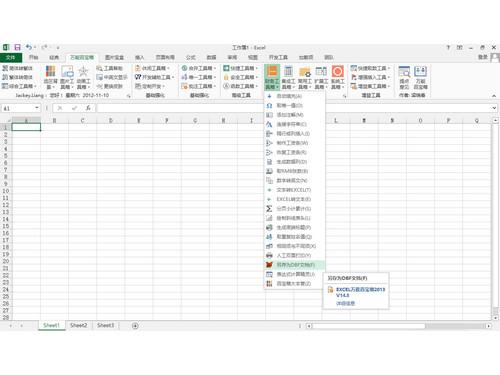Select the 文本转EXCEL(T) menu item
Viewport: 500px width, 375px height.
click(294, 190)
